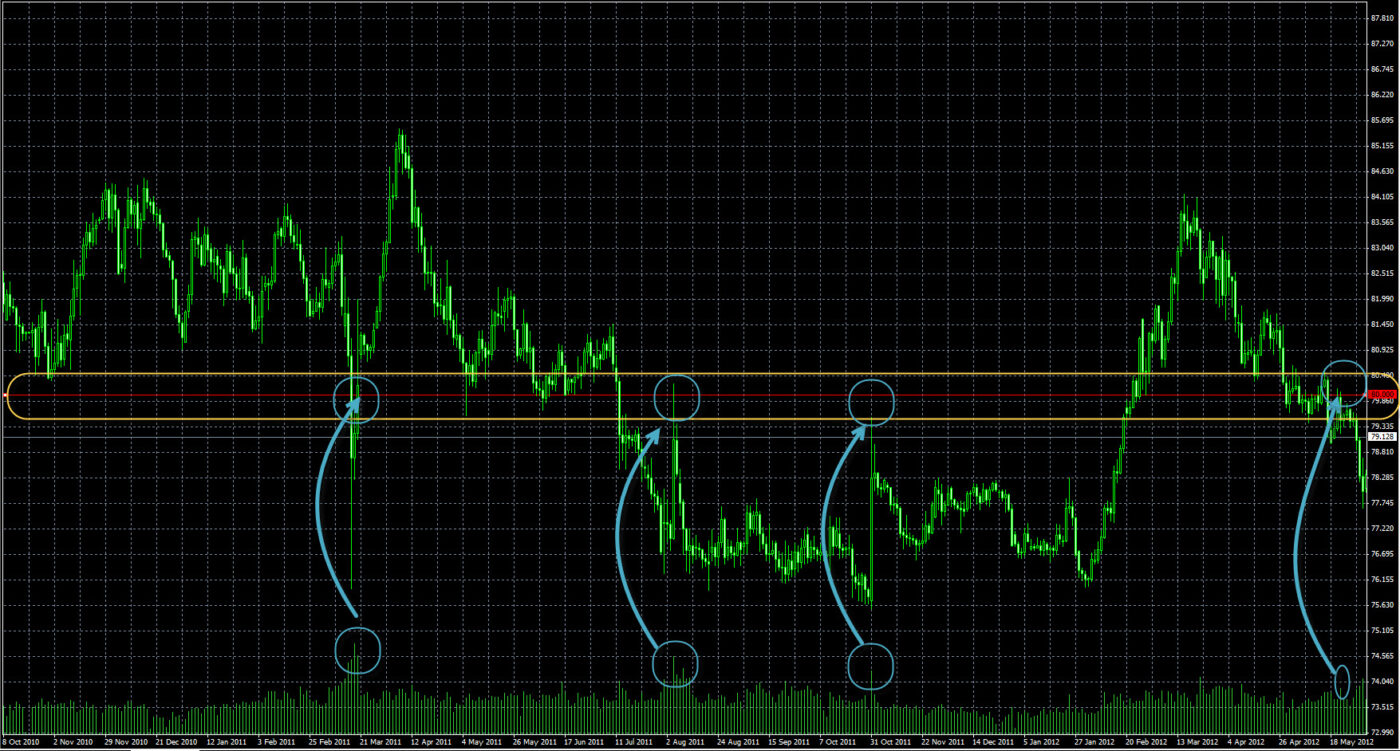Click the 86.220 price scale label

coord(1382,95)
